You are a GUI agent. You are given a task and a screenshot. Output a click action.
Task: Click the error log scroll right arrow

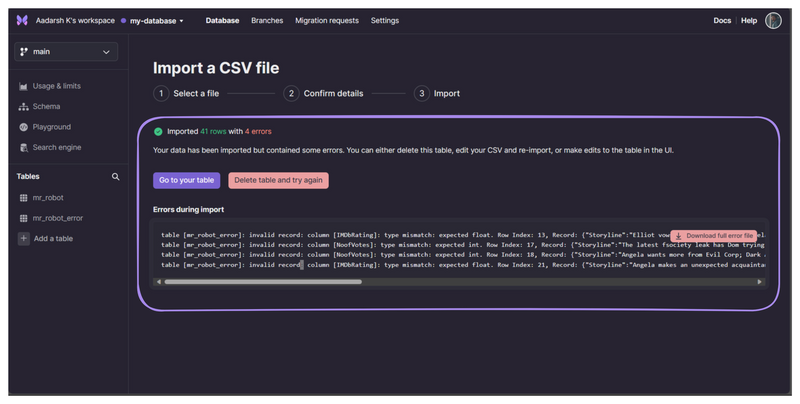[760, 282]
